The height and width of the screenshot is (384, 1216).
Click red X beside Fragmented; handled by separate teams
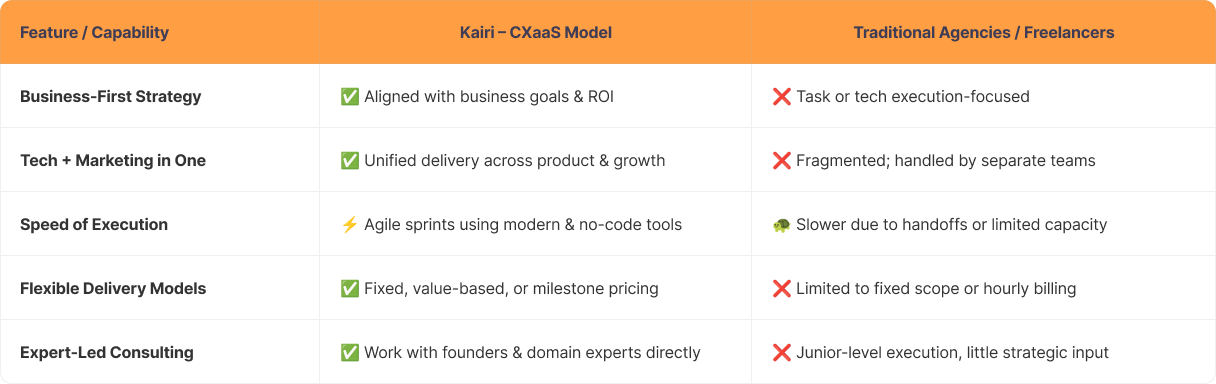tap(781, 161)
